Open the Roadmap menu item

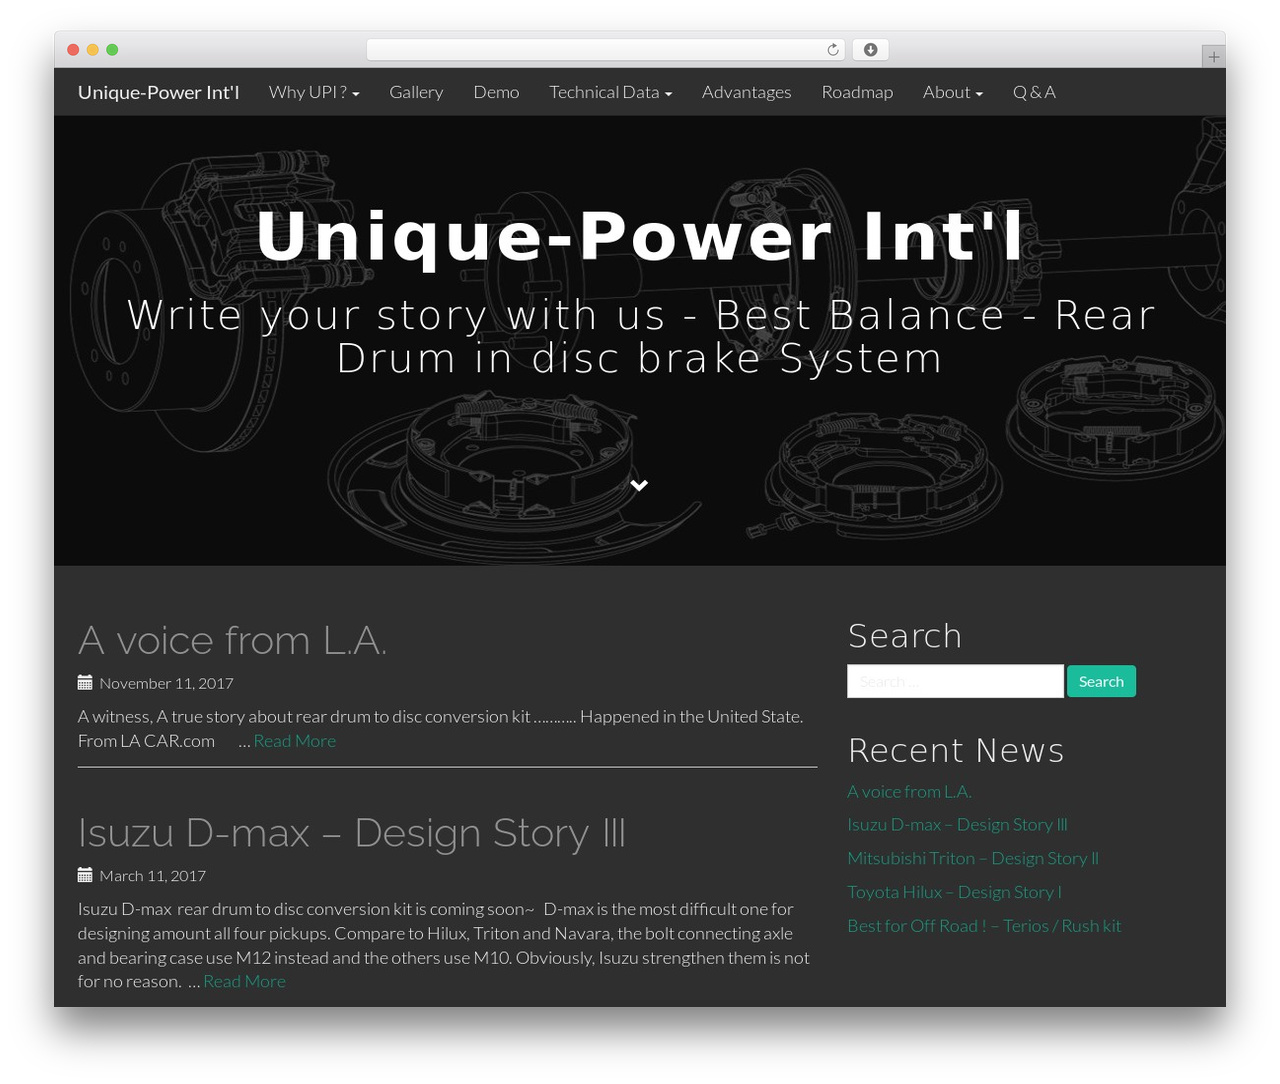[x=857, y=92]
